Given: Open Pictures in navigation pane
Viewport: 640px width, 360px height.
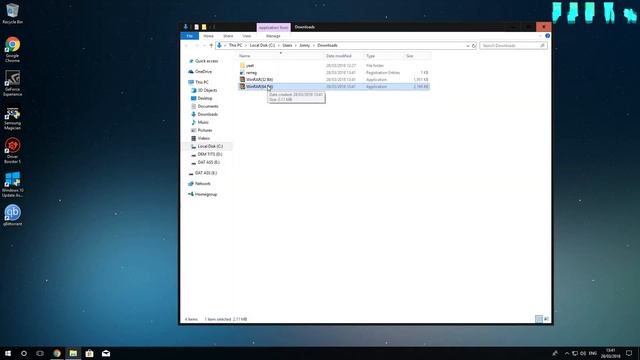Looking at the screenshot, I should (204, 130).
